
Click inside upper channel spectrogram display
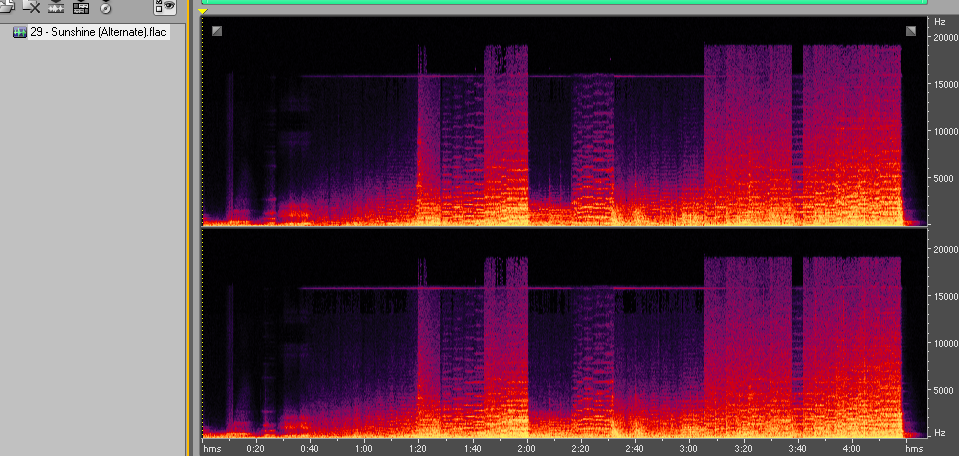(x=564, y=121)
